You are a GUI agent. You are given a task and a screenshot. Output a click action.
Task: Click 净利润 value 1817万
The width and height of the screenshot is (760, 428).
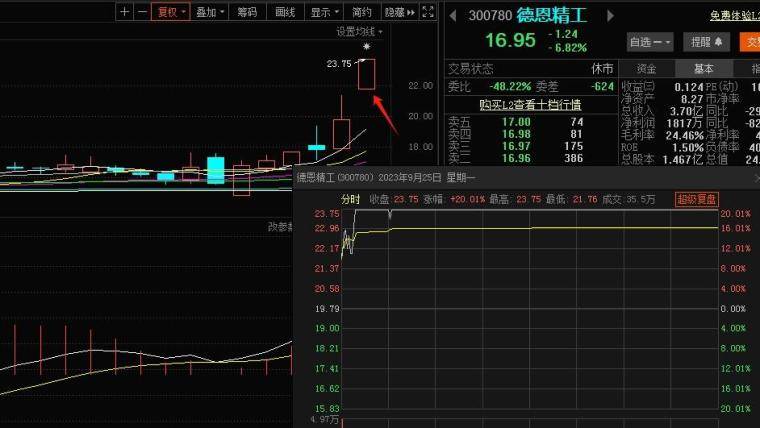[684, 123]
